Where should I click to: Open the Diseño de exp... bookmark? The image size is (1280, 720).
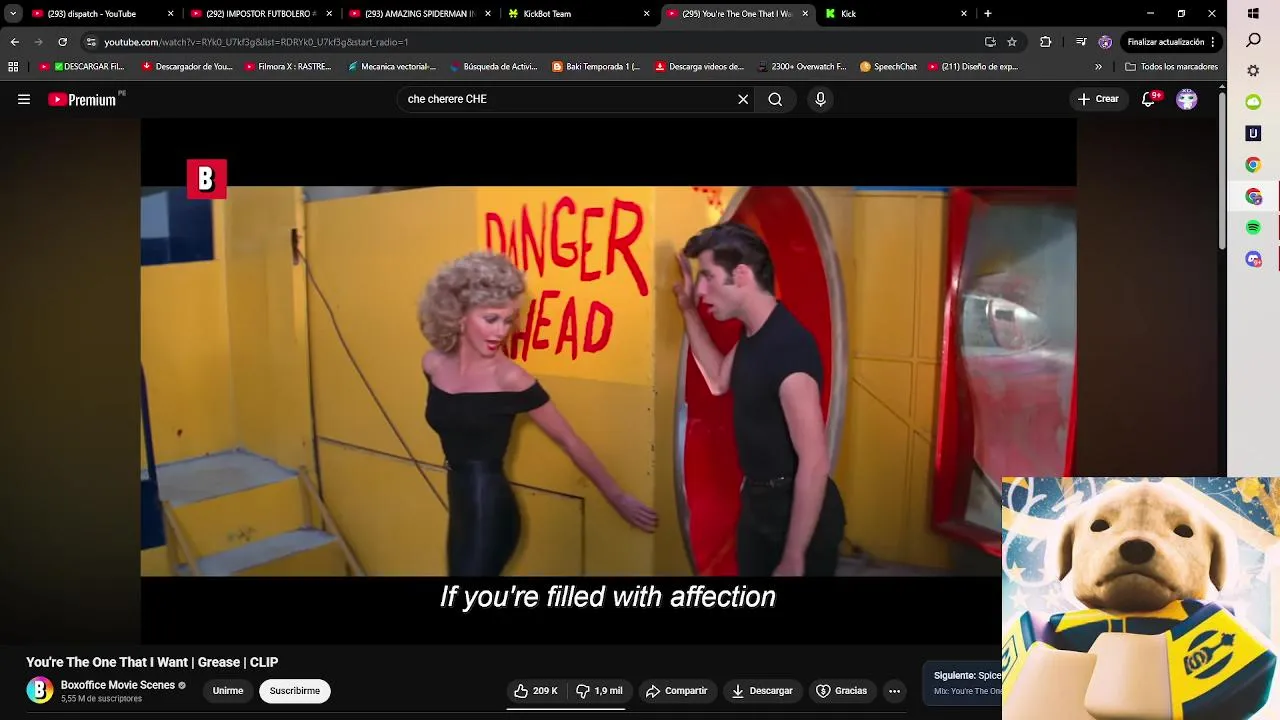(973, 67)
